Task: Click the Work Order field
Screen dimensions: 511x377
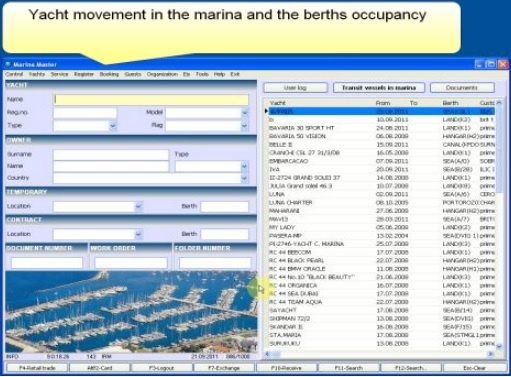Action: pyautogui.click(x=131, y=263)
